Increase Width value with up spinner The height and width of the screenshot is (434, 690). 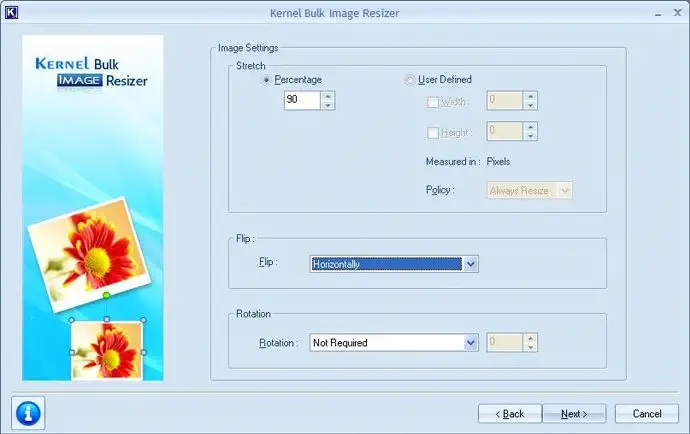[x=530, y=96]
